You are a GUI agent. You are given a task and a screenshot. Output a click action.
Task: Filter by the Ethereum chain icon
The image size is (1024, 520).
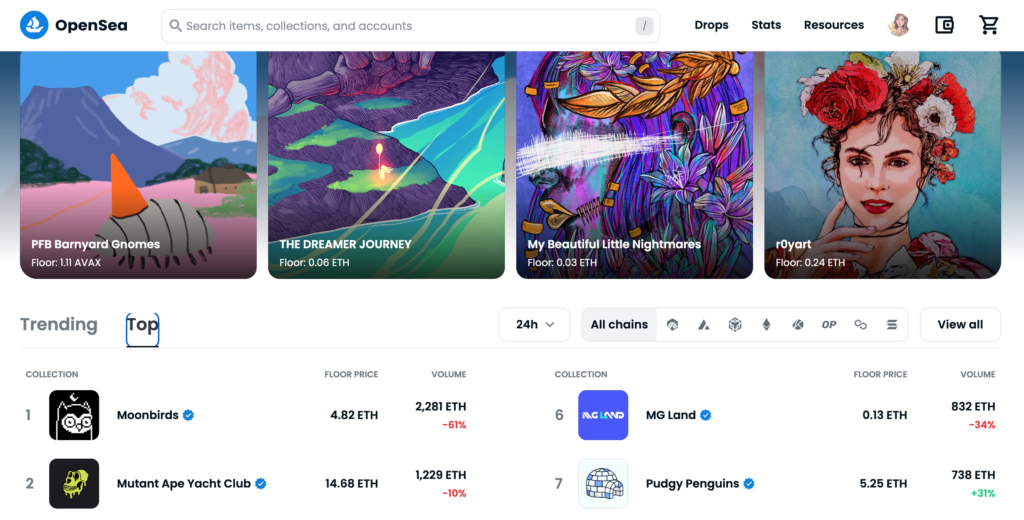click(x=767, y=325)
